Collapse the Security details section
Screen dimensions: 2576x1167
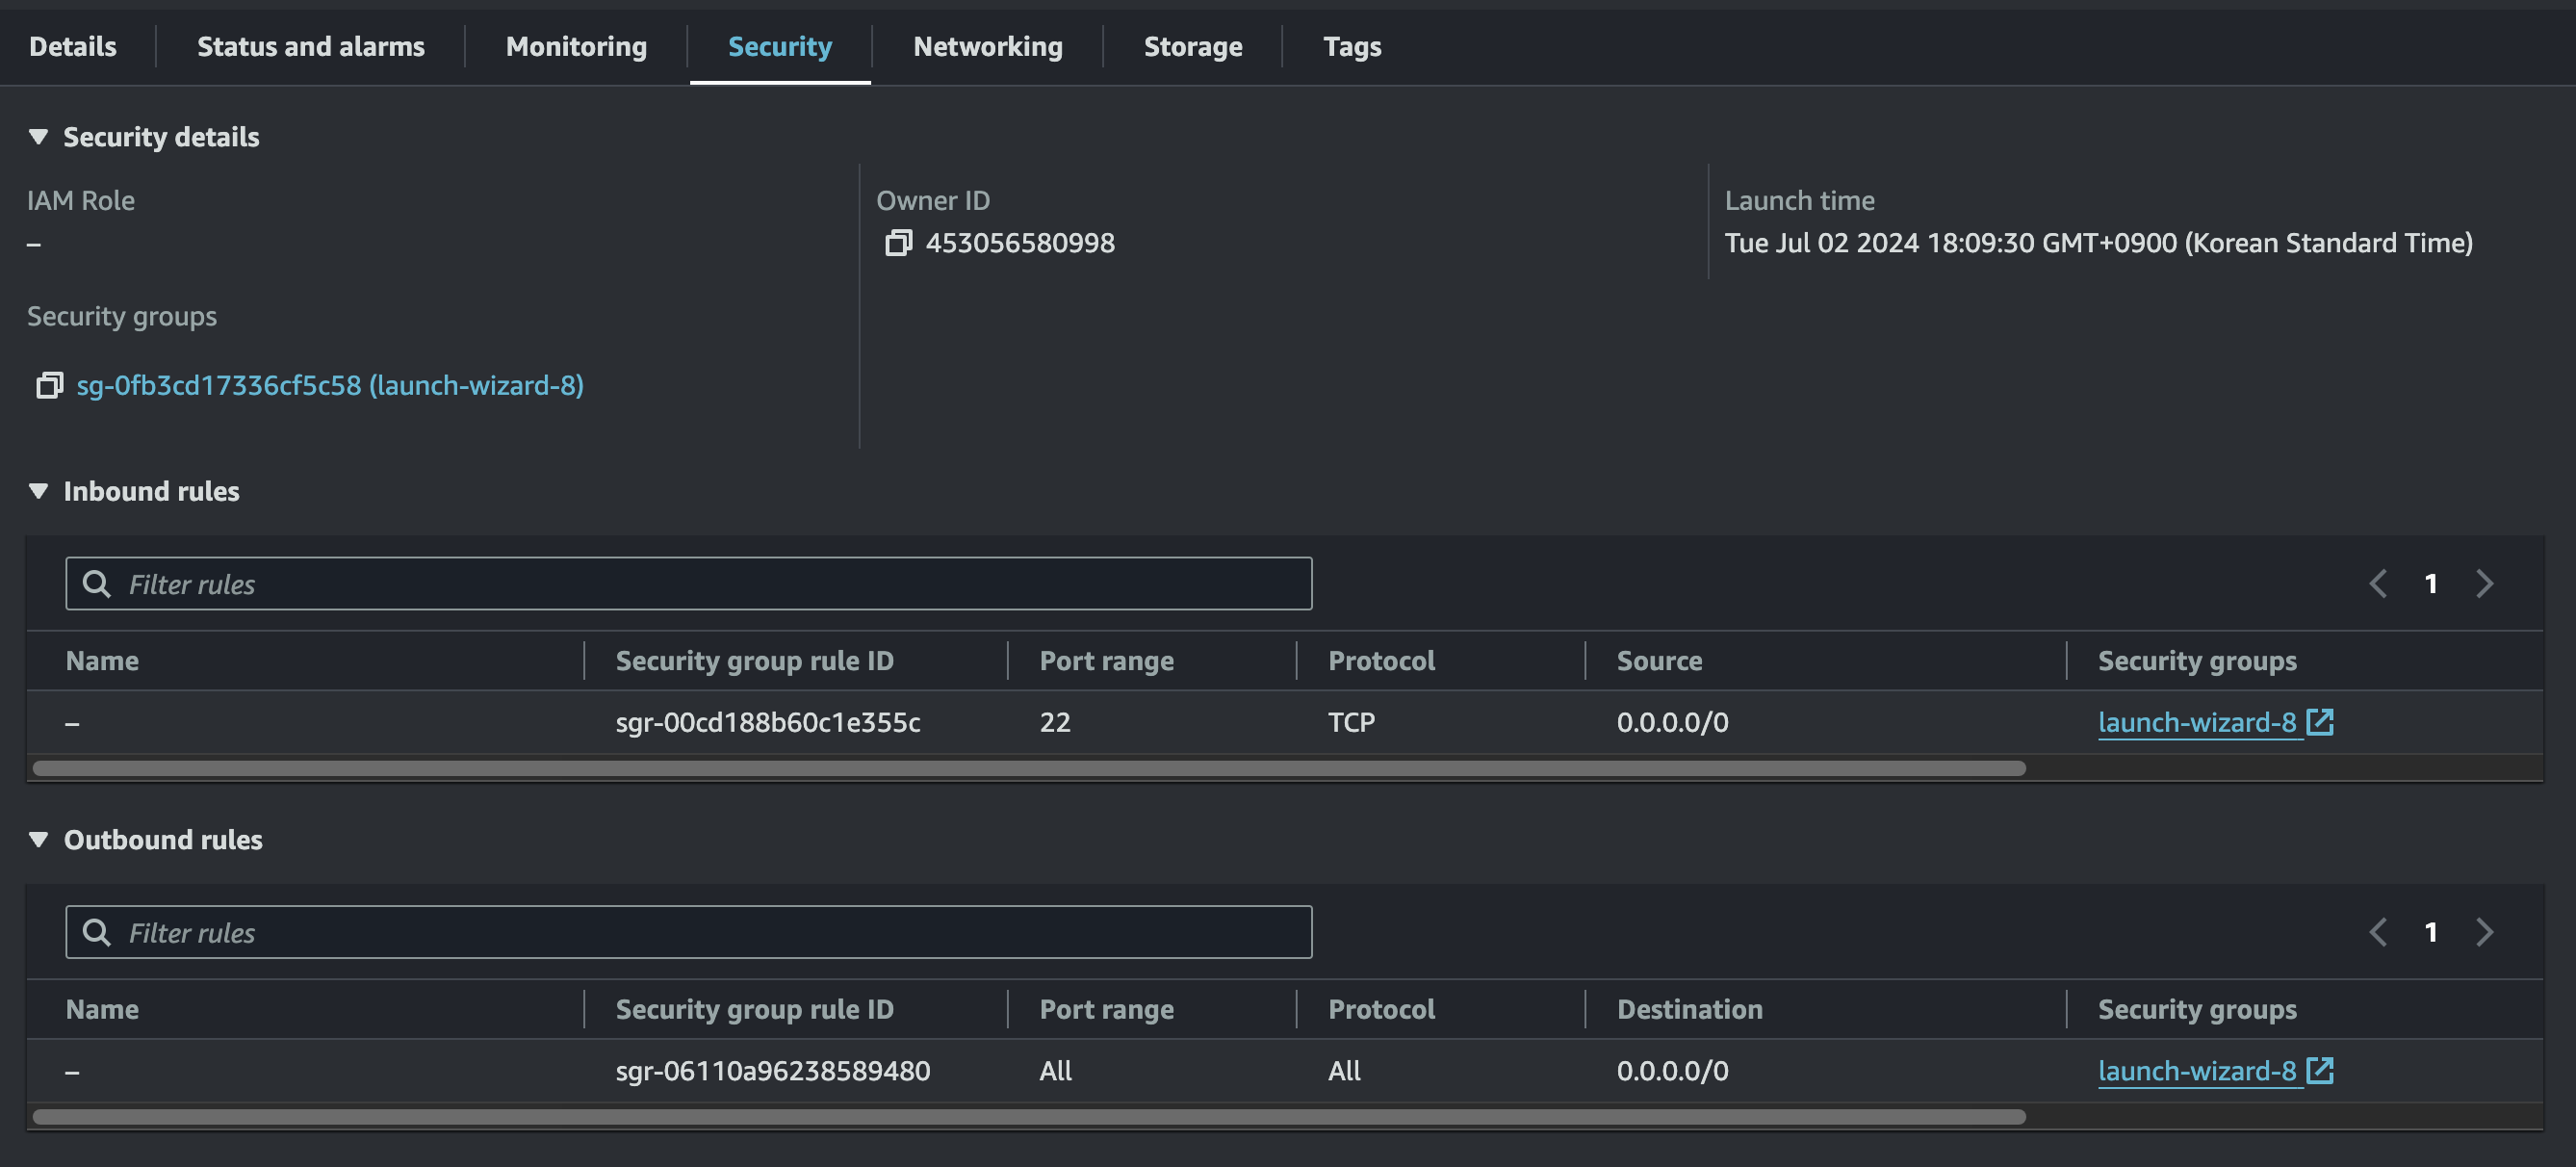[x=38, y=137]
